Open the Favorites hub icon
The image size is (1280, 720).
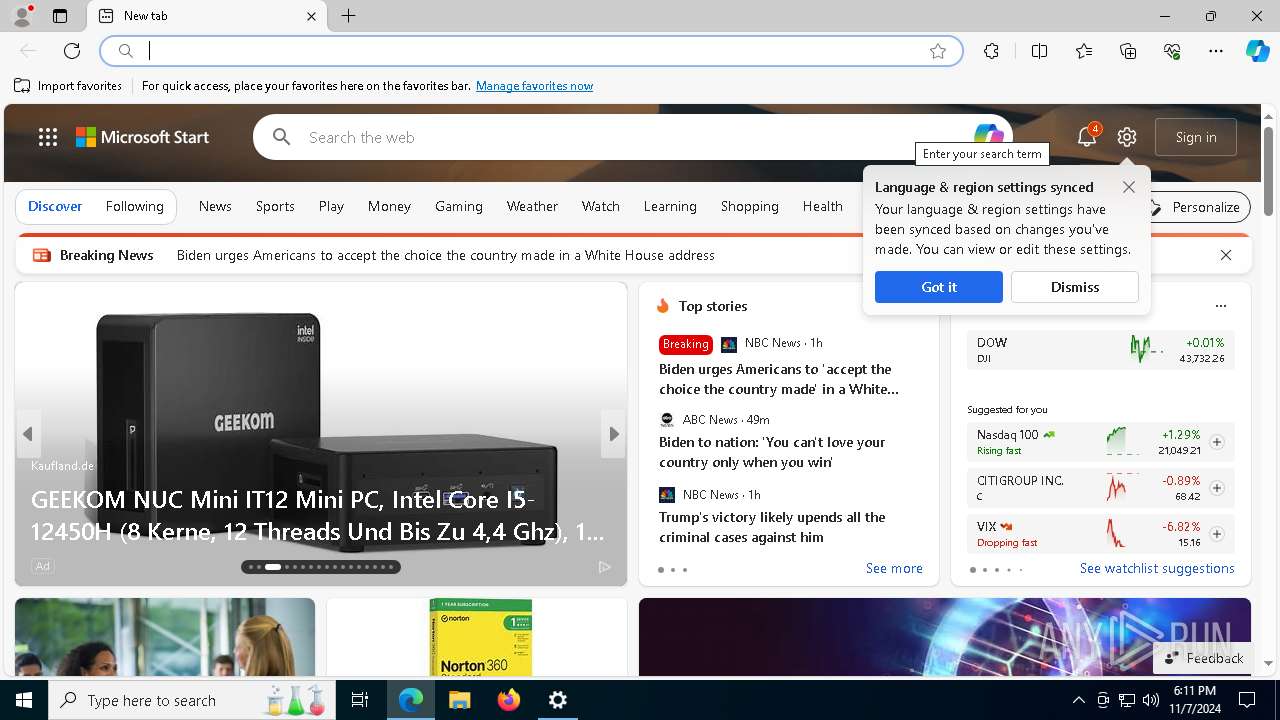[1084, 51]
